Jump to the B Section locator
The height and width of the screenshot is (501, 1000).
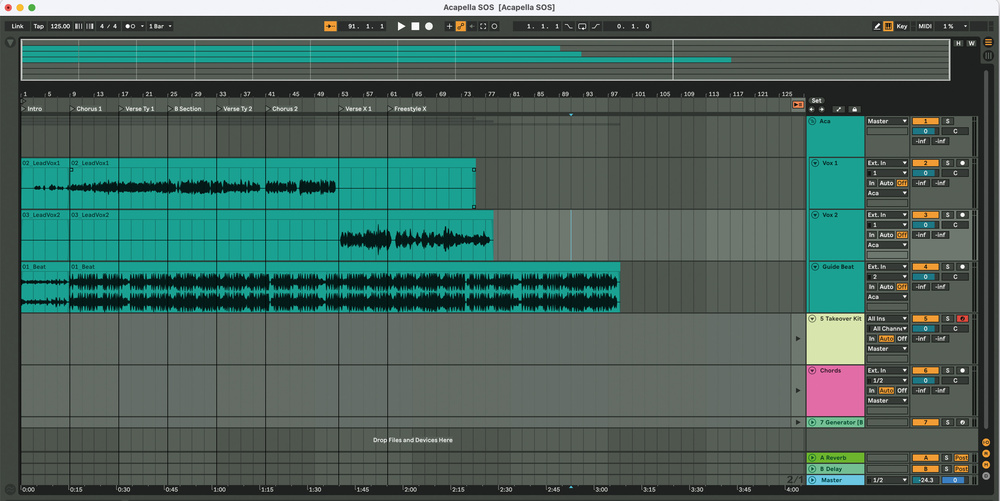185,109
